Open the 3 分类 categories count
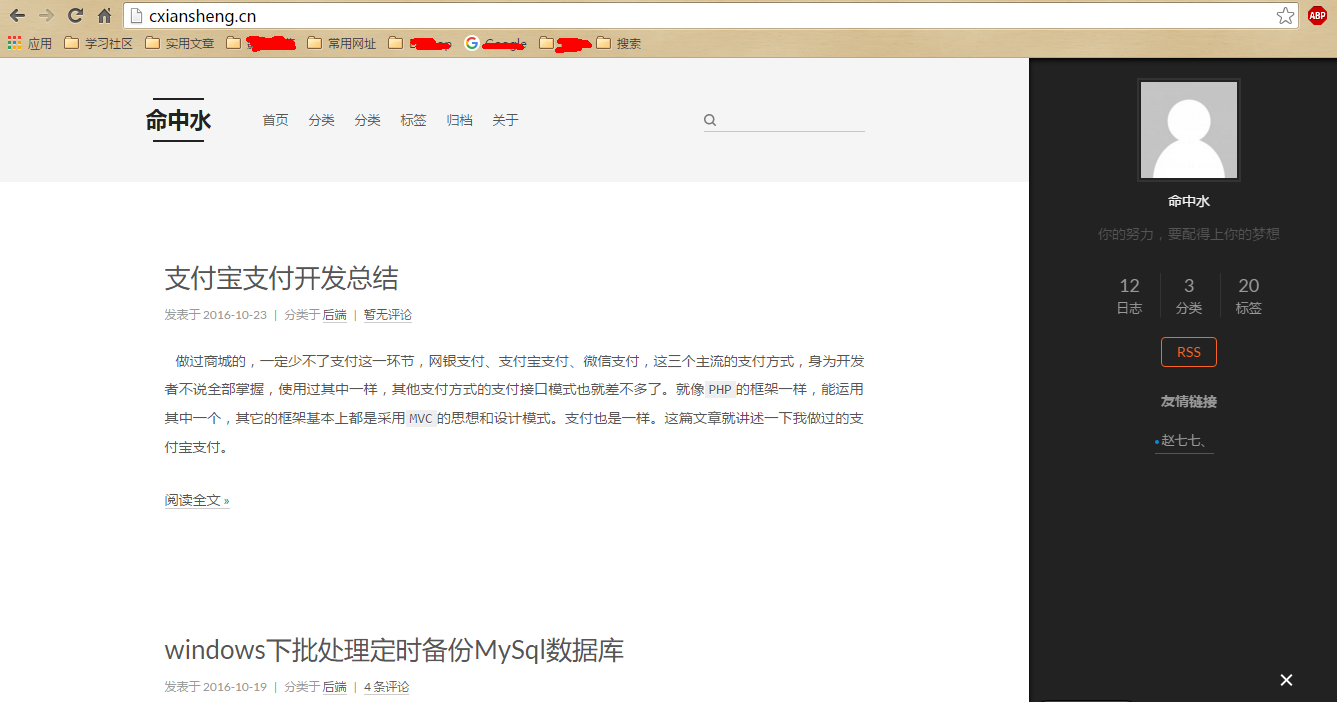1337x702 pixels. [x=1189, y=295]
